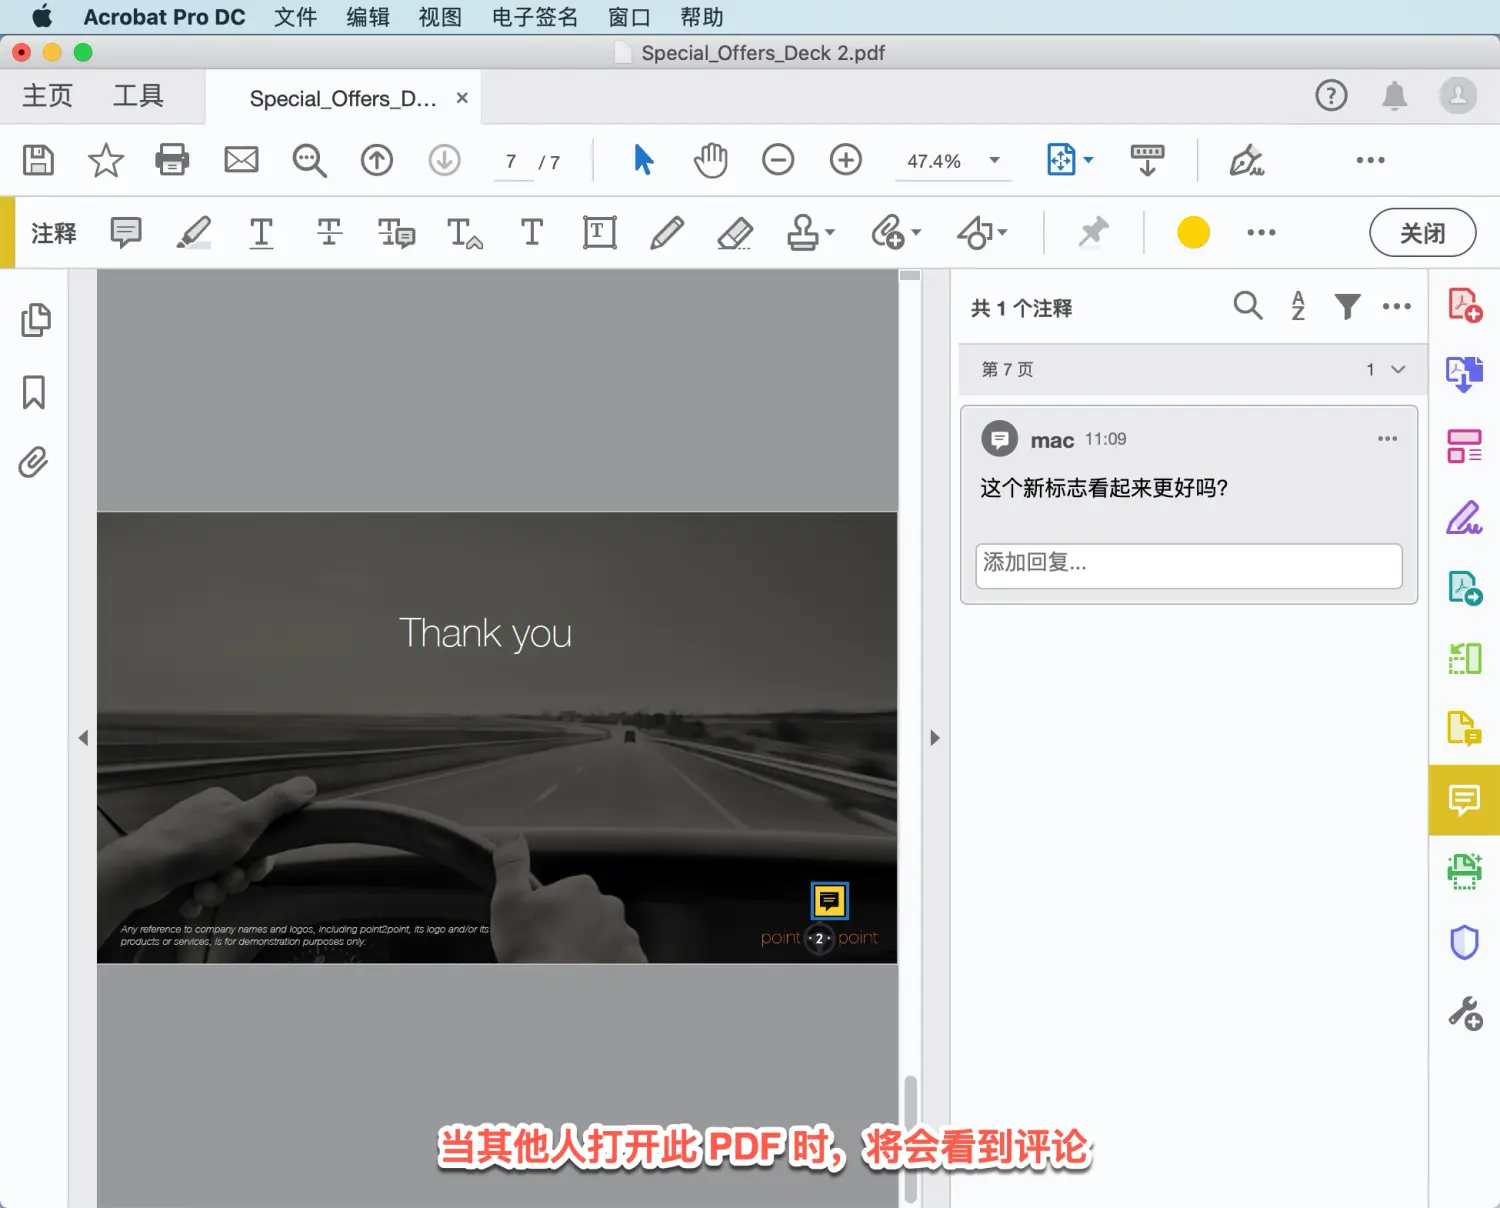
Task: Select the comment 这个新标志看起来更好吗?
Action: [x=1104, y=488]
